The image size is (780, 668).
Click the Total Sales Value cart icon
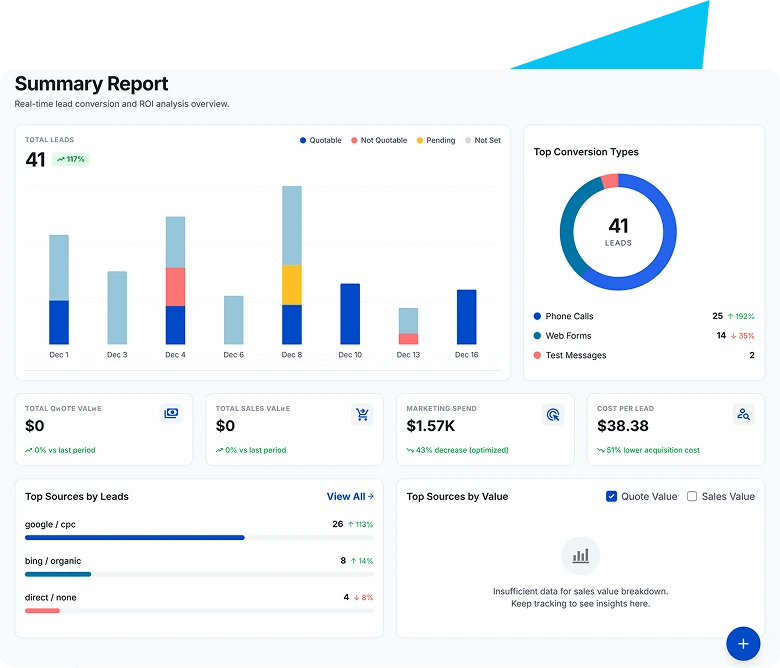pyautogui.click(x=362, y=414)
